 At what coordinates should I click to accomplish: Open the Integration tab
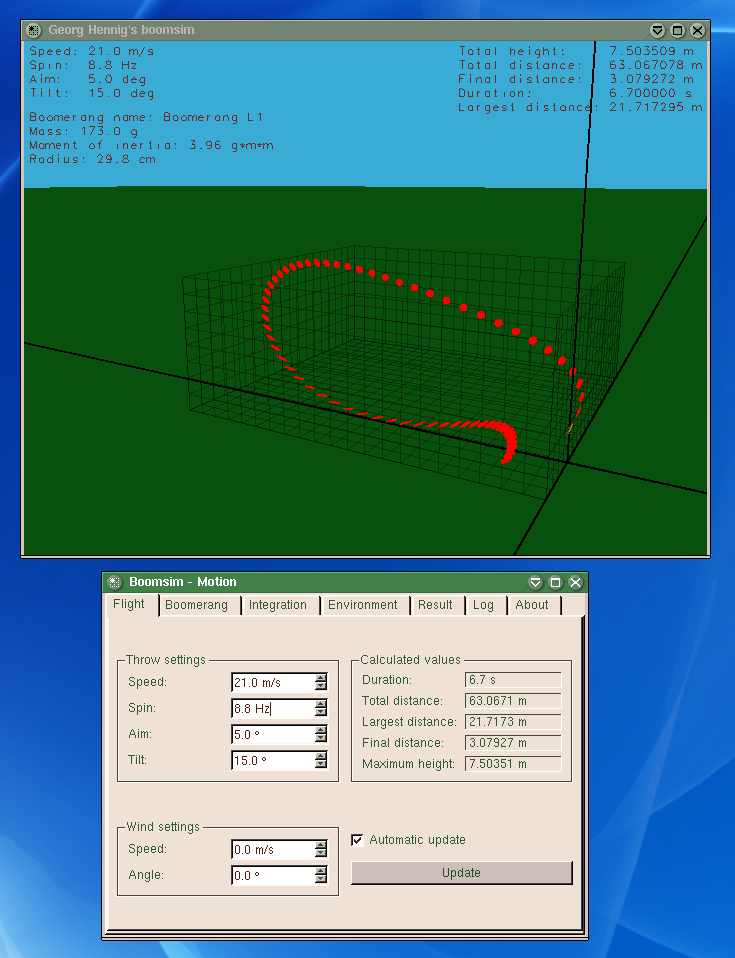coord(278,605)
